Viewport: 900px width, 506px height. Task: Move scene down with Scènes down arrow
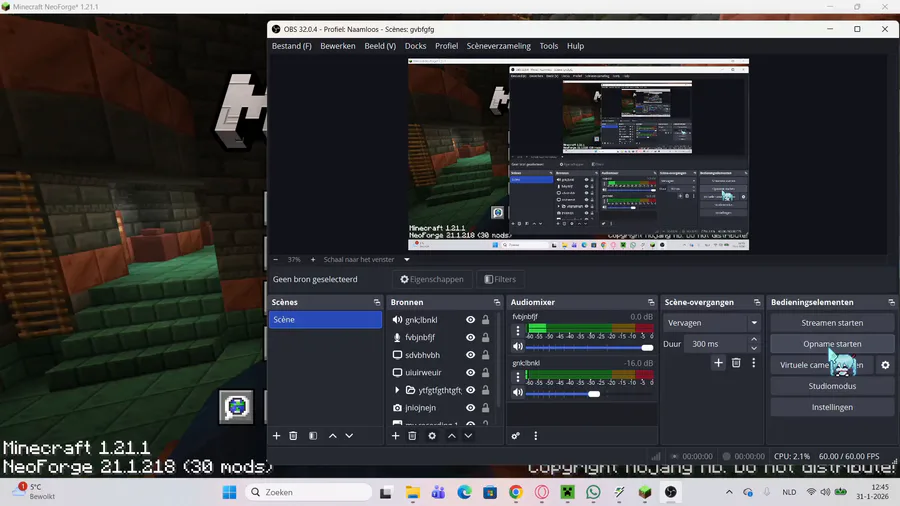click(349, 436)
